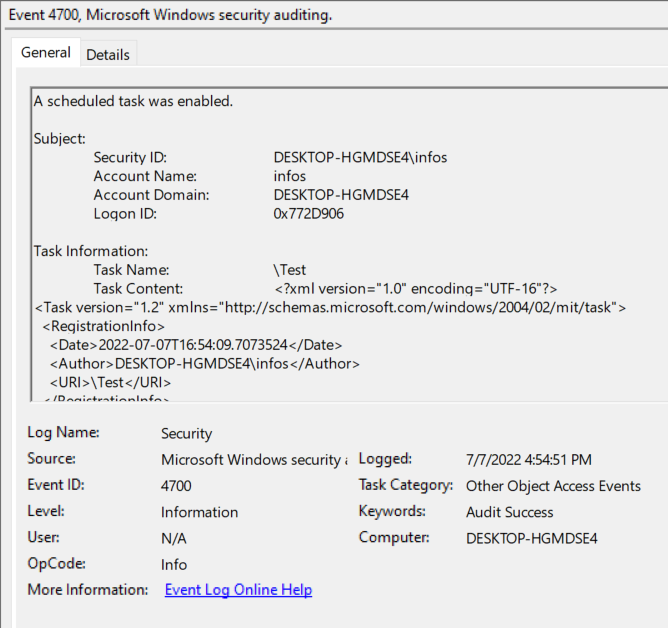Click the opening RegistrationInfo tag line
Viewport: 668px width, 628px height.
104,326
